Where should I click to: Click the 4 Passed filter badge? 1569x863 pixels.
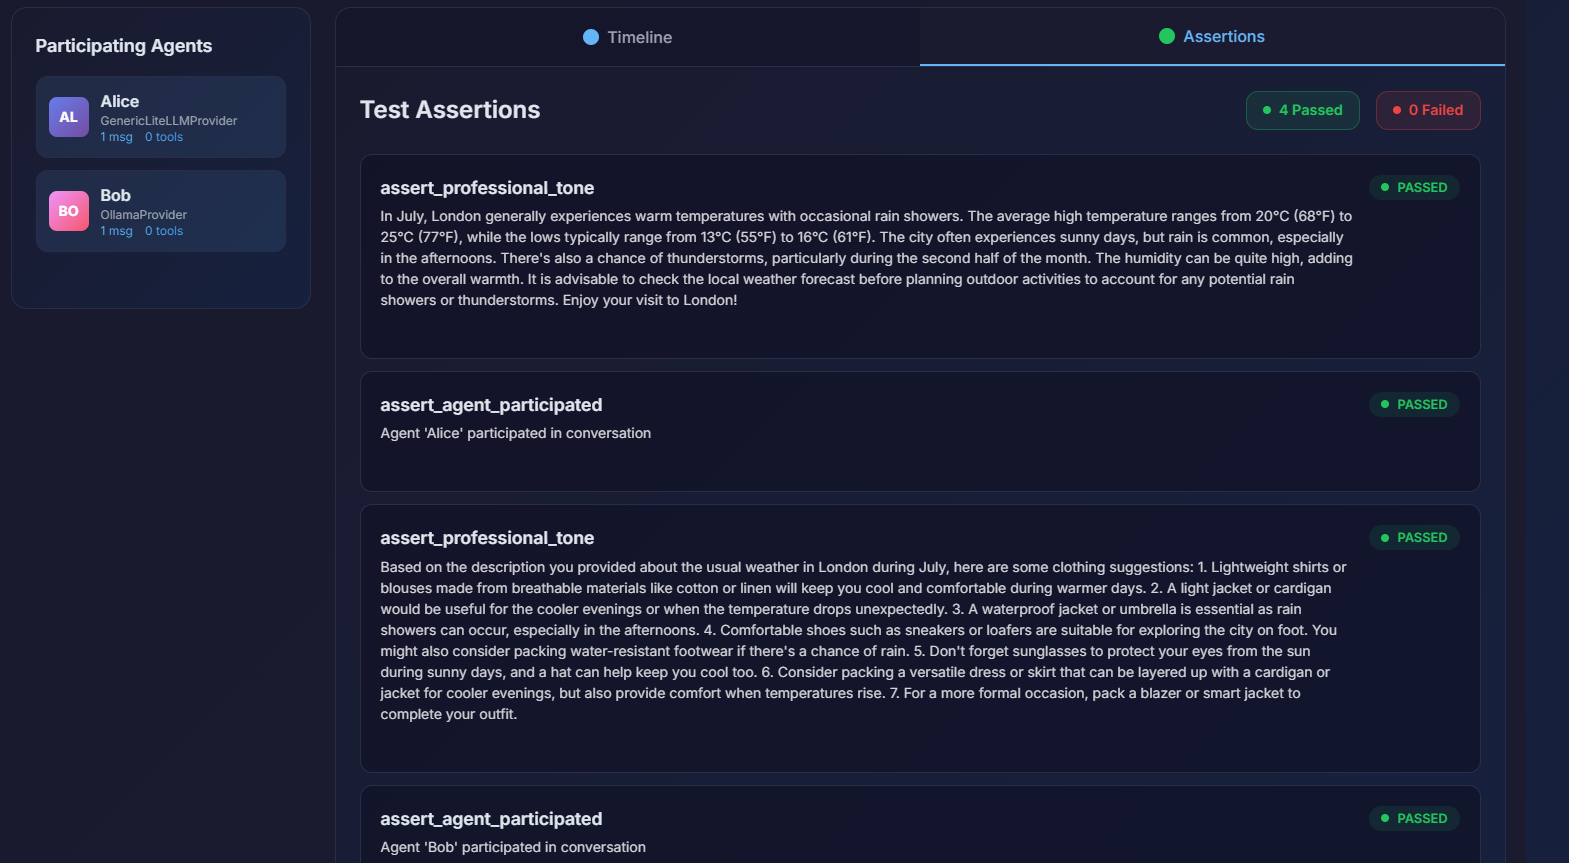click(1302, 110)
